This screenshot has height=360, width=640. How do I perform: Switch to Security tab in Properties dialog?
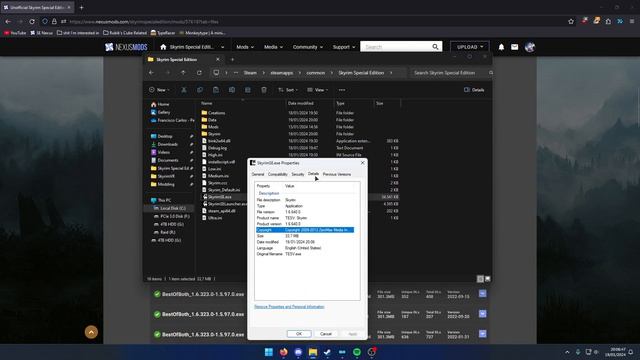tap(298, 174)
